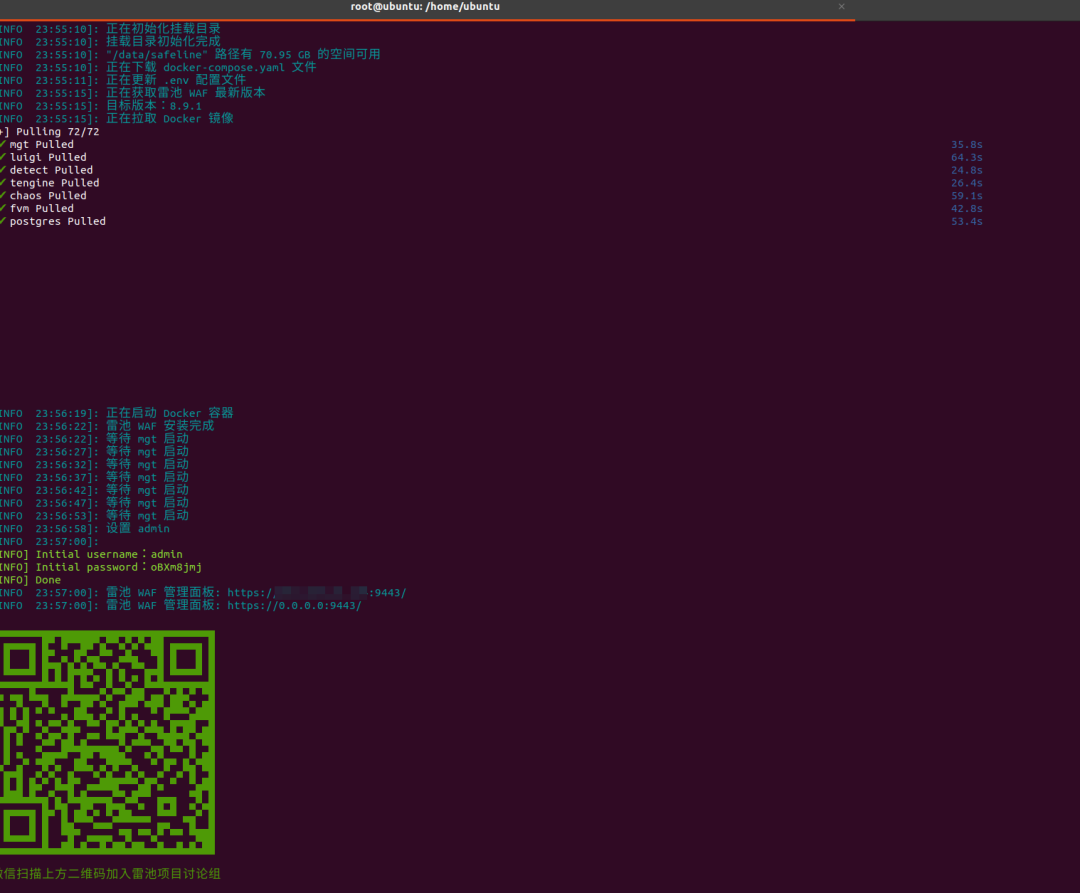Open the https://0.0.0.0:9443/ management panel link
The width and height of the screenshot is (1080, 893).
[294, 606]
